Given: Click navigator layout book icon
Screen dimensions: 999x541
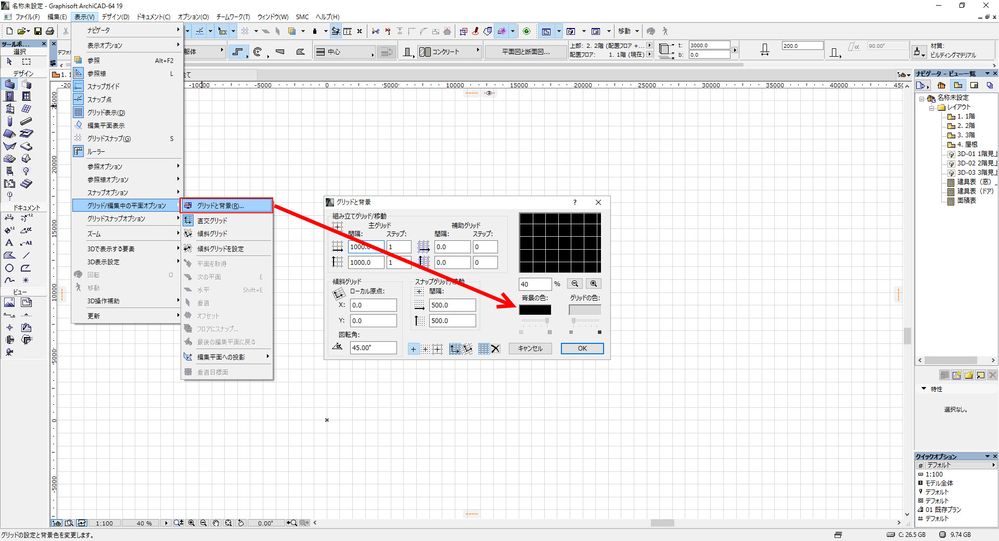Looking at the screenshot, I should tap(974, 85).
